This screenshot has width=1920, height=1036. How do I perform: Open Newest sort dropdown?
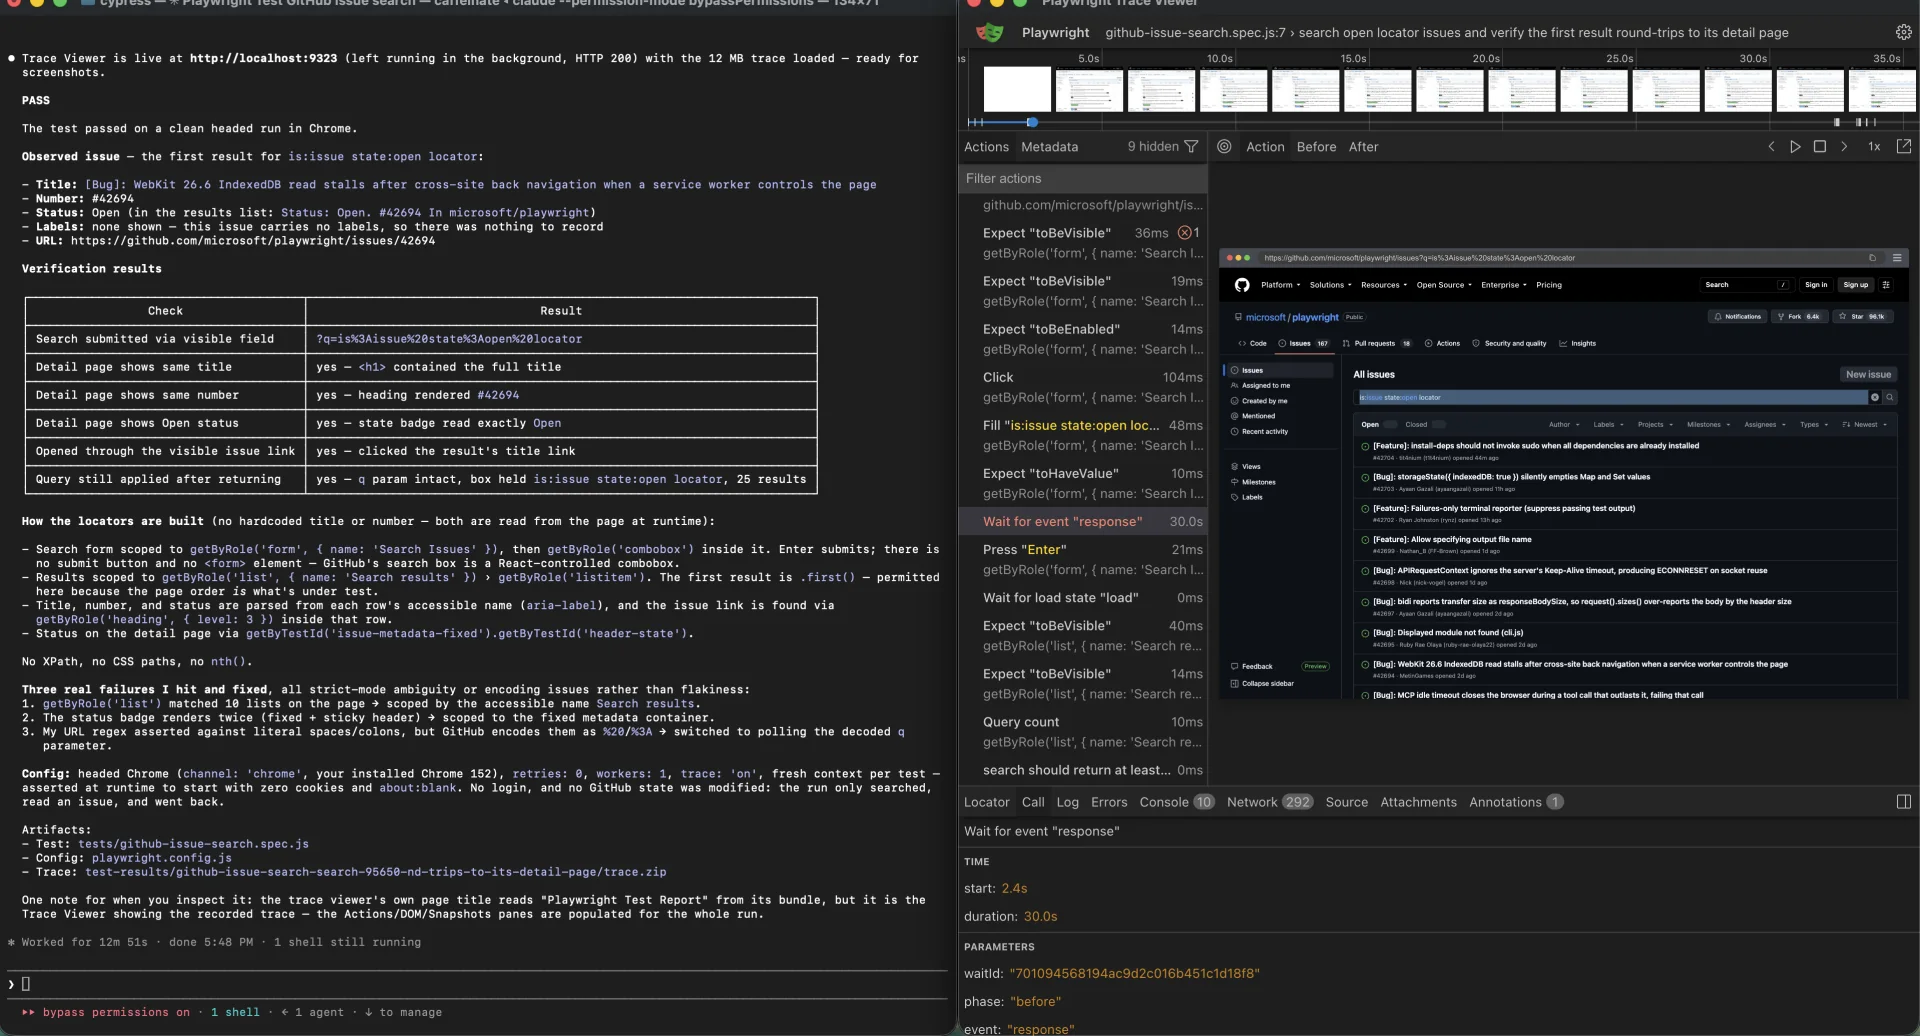(x=1866, y=424)
